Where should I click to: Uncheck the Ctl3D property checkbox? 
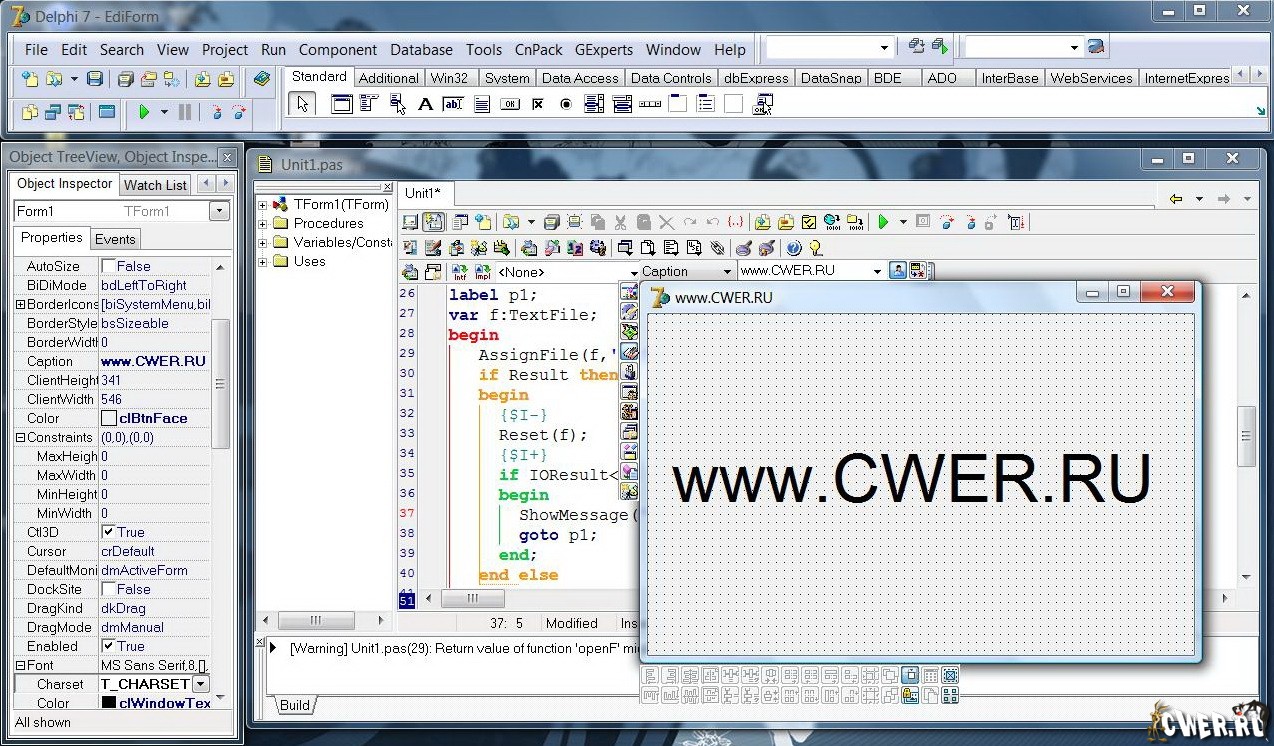pyautogui.click(x=108, y=532)
